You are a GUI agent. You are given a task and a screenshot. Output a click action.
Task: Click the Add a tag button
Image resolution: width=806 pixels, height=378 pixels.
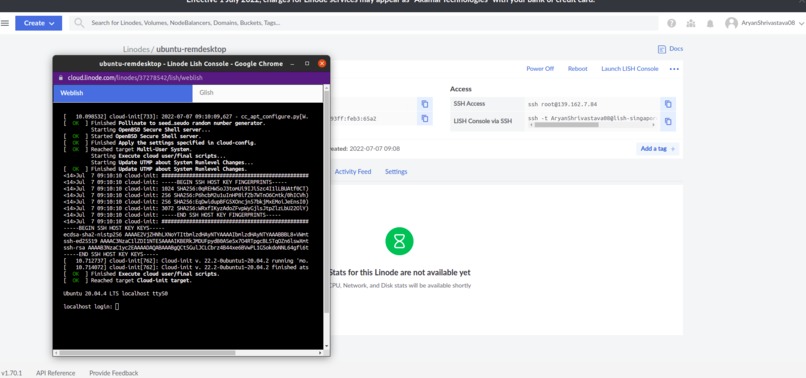pyautogui.click(x=657, y=149)
